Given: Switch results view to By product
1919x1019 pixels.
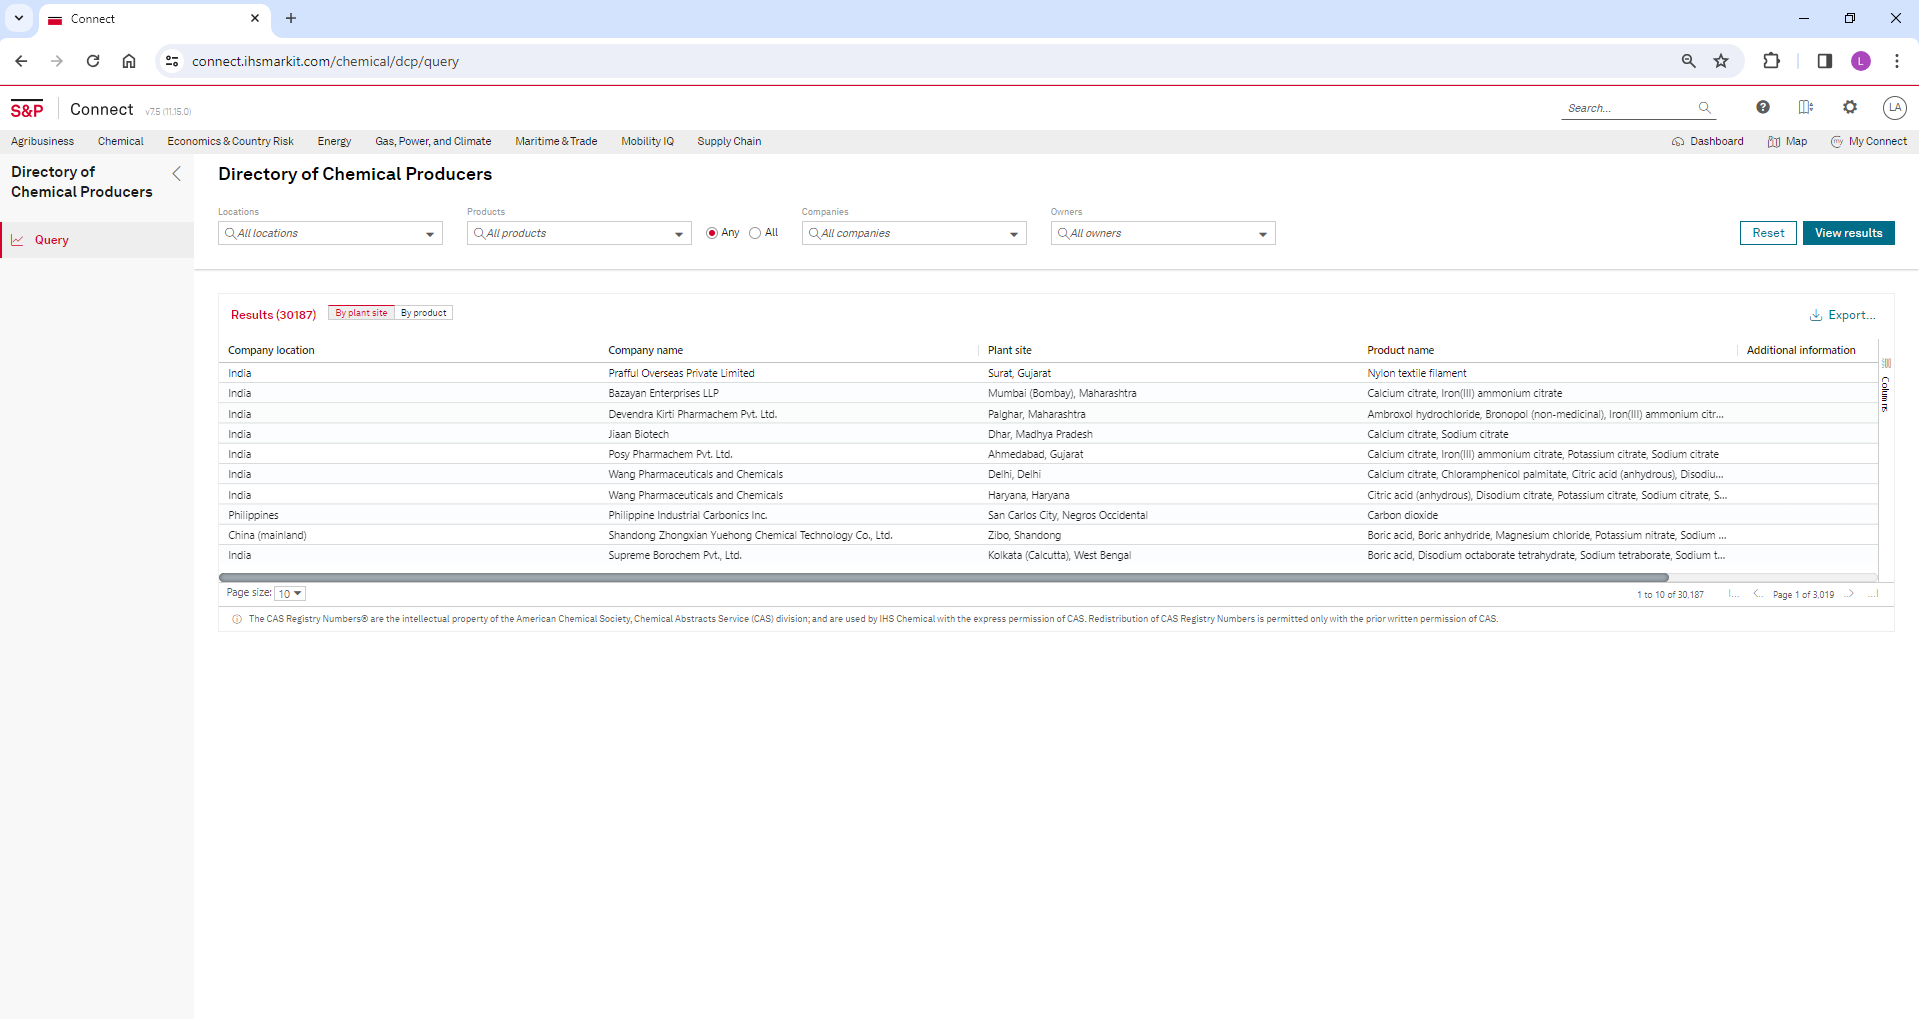Looking at the screenshot, I should 424,313.
